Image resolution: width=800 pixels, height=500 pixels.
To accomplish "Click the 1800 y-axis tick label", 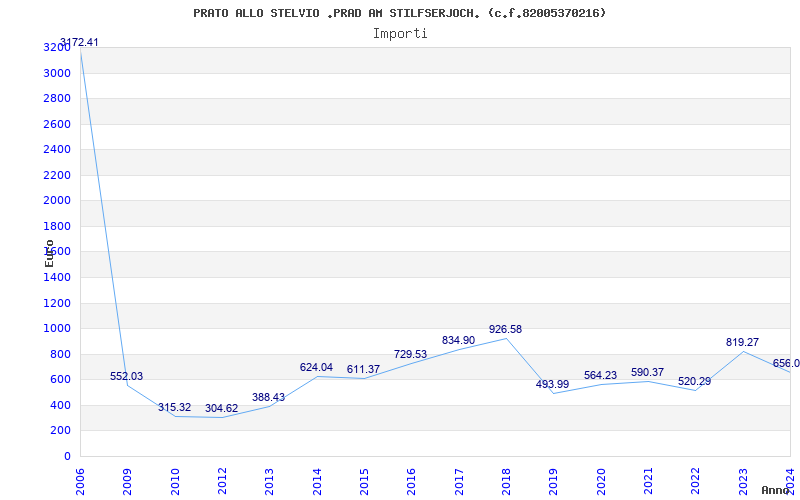I will pos(57,226).
